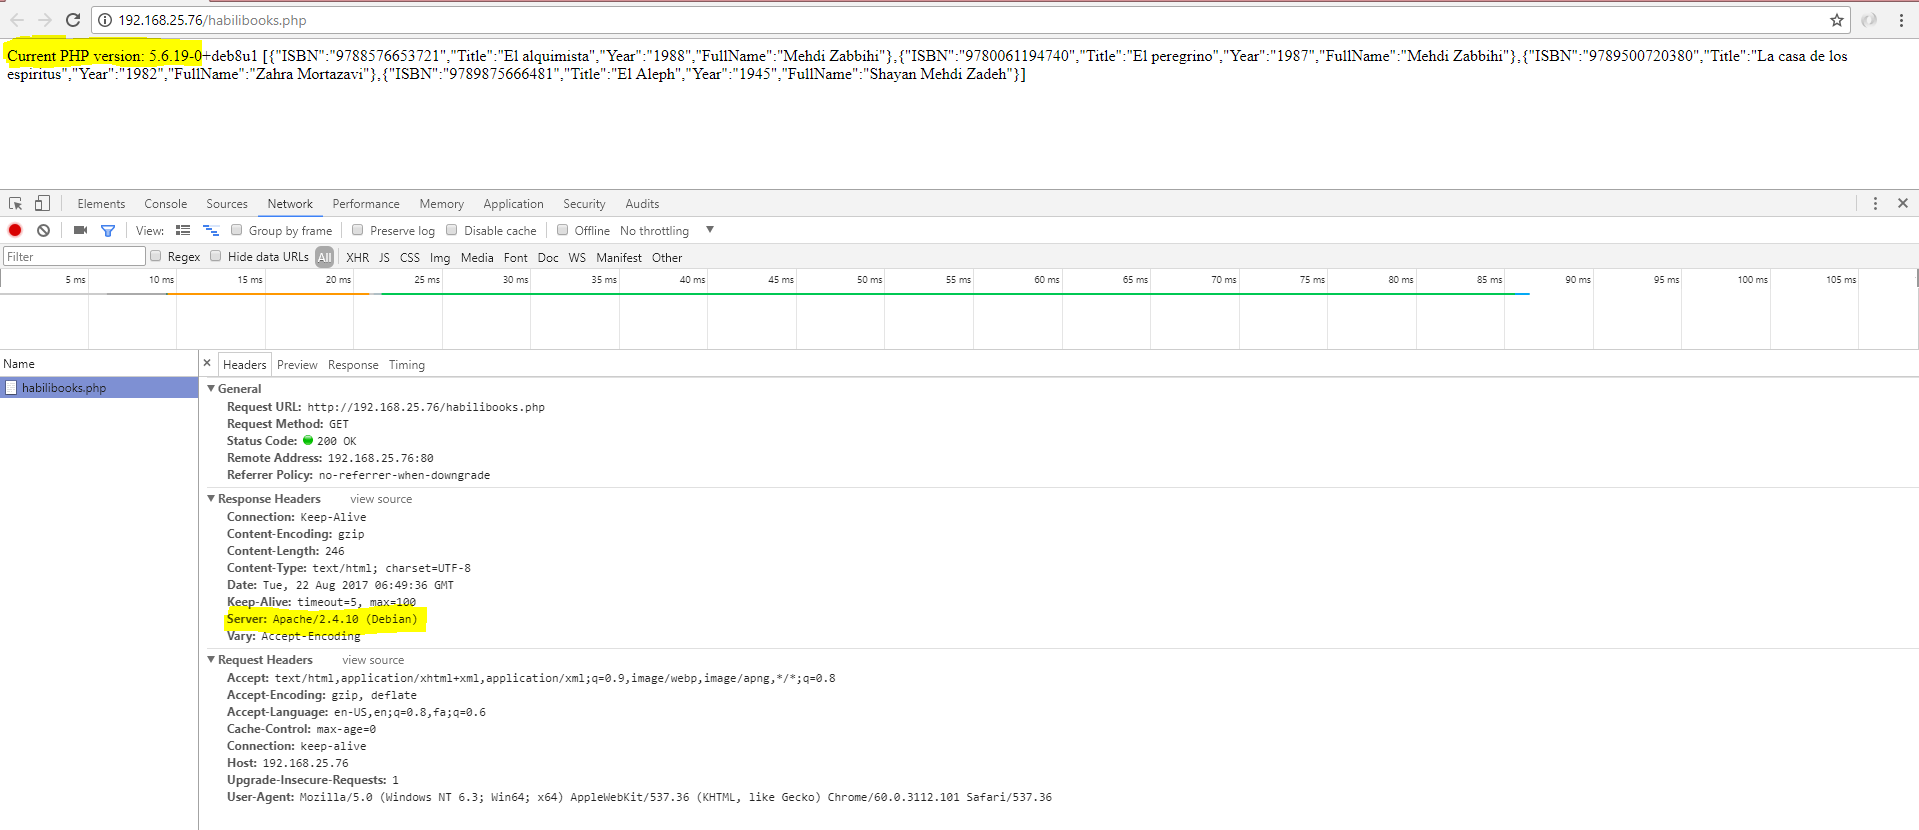
Task: Open the No throttling dropdown
Action: 666,231
